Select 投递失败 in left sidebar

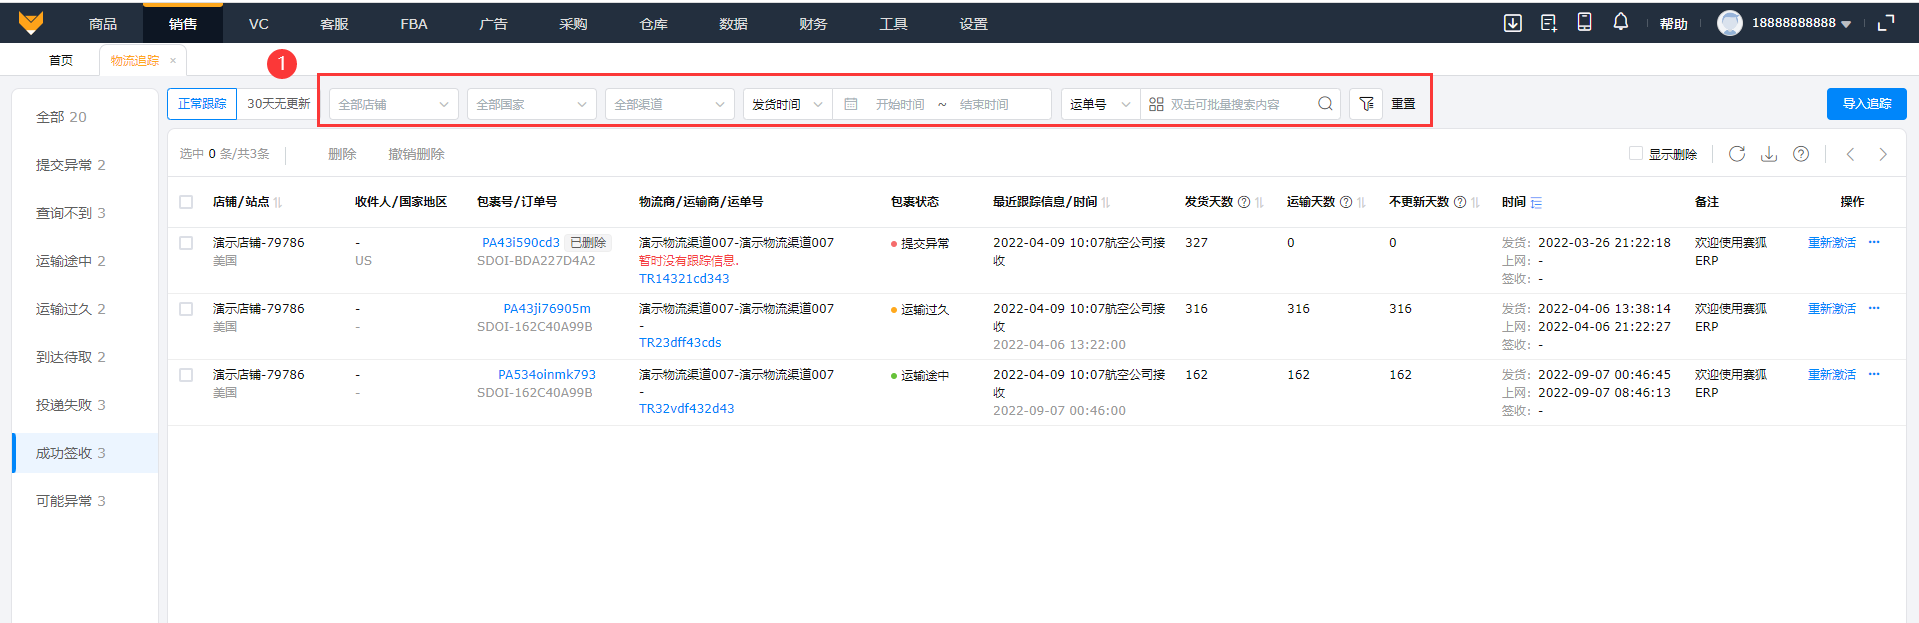coord(70,405)
